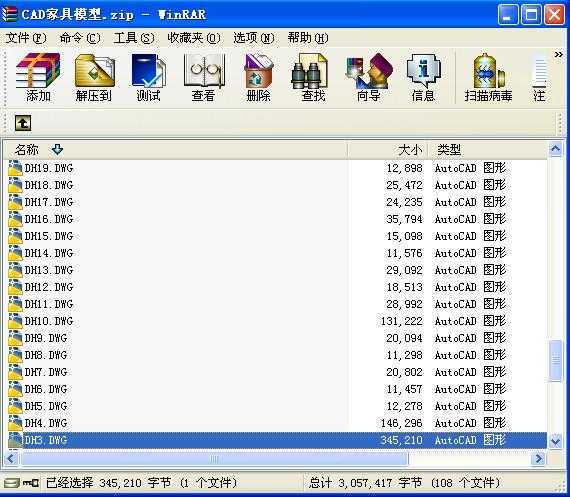570x497 pixels.
Task: Click the vertical scrollbar down arrow
Action: [555, 441]
